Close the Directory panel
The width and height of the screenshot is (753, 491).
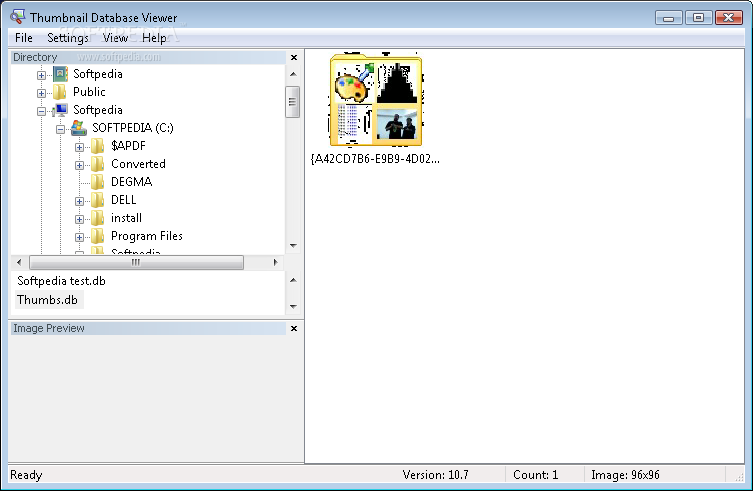coord(294,57)
